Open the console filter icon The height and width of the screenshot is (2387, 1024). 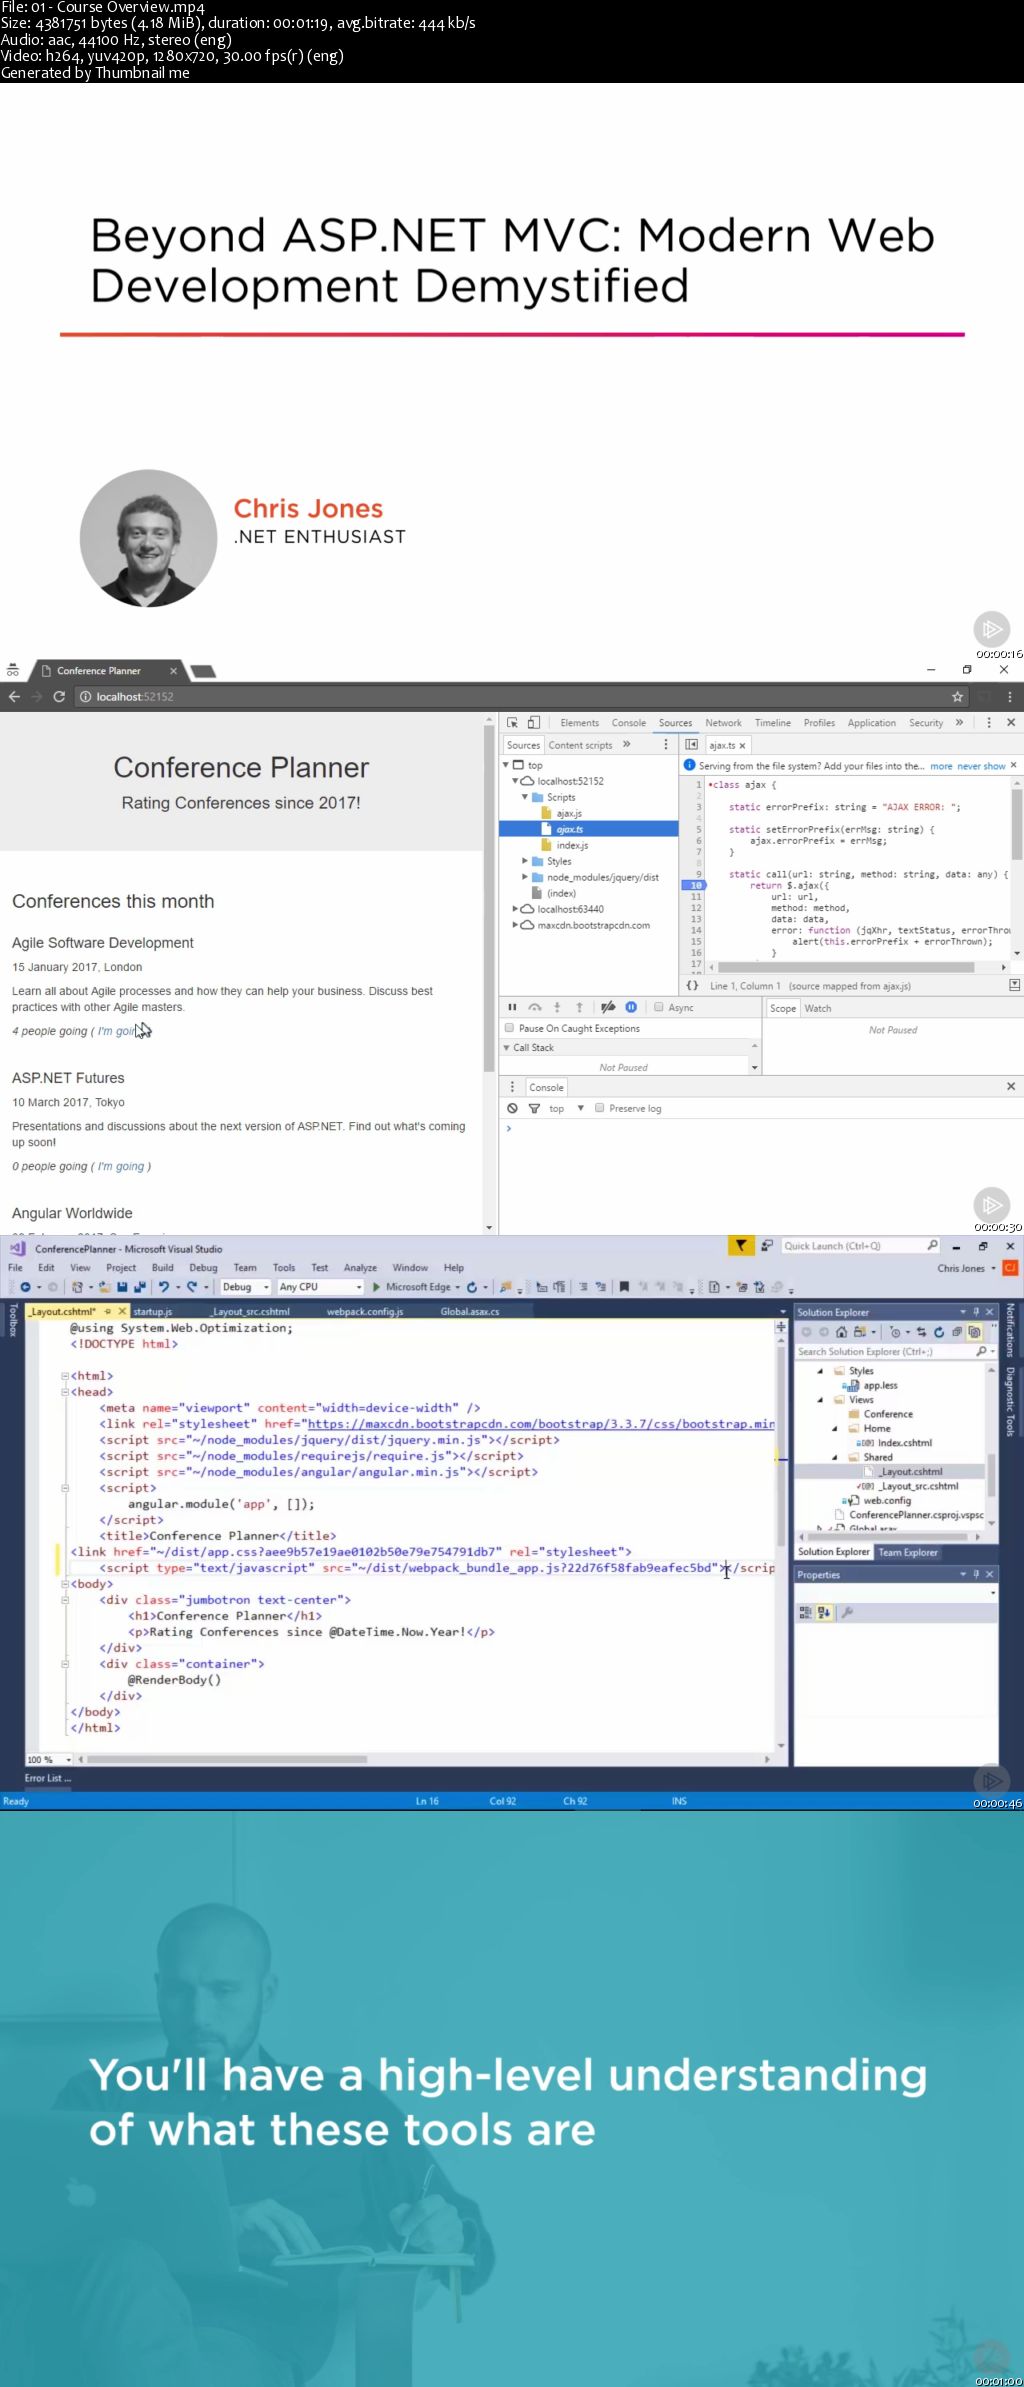[534, 1108]
